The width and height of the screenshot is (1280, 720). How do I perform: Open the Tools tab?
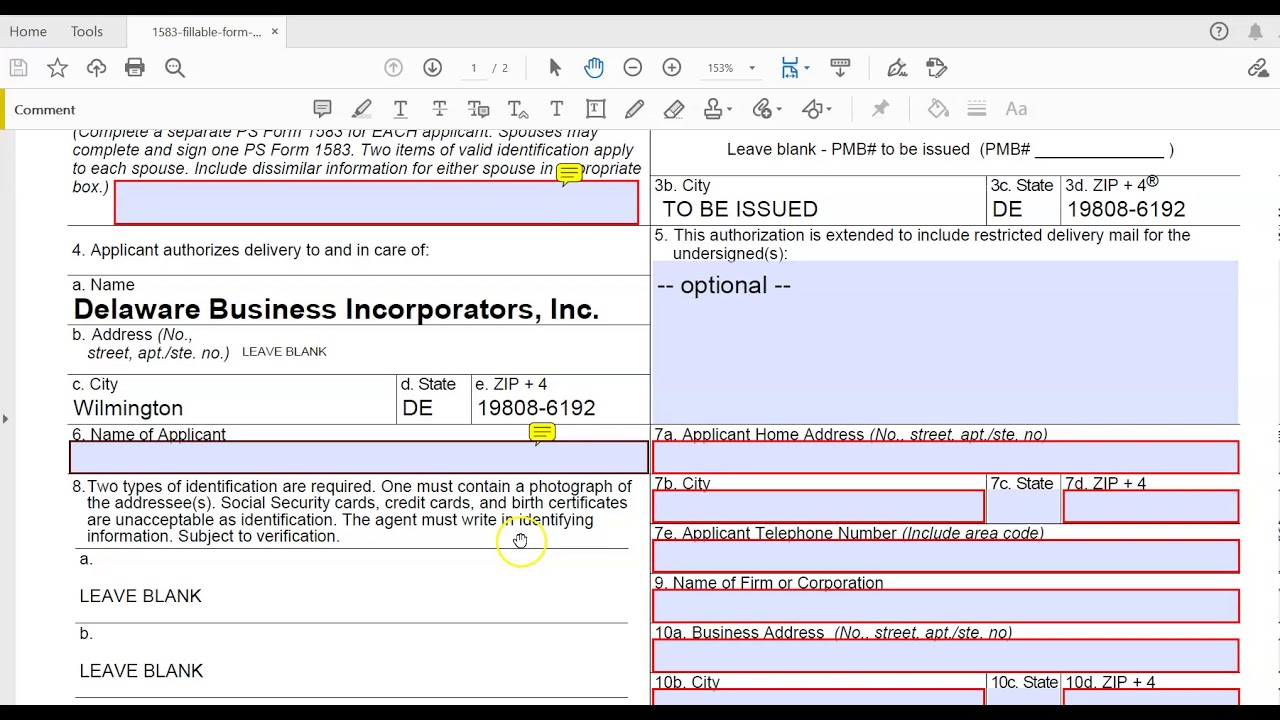tap(87, 32)
